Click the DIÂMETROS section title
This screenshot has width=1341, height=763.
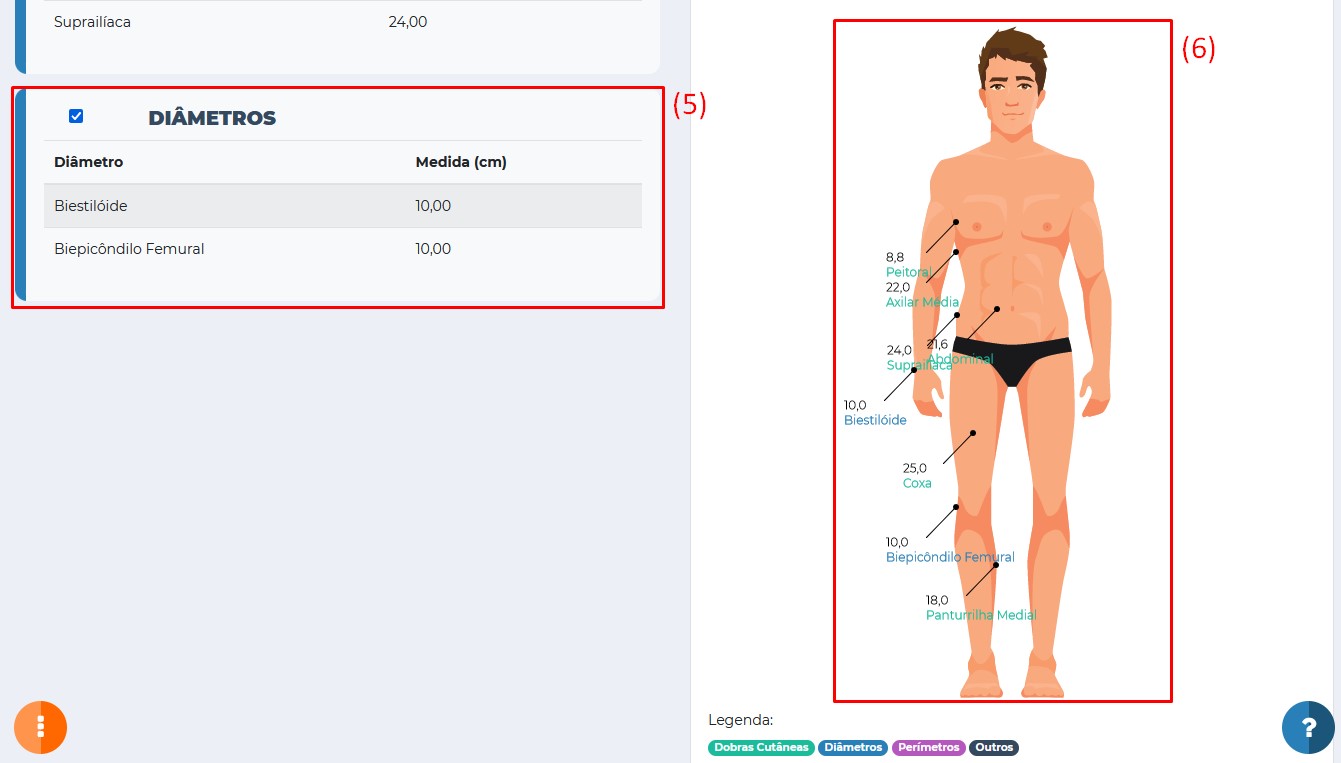coord(212,118)
